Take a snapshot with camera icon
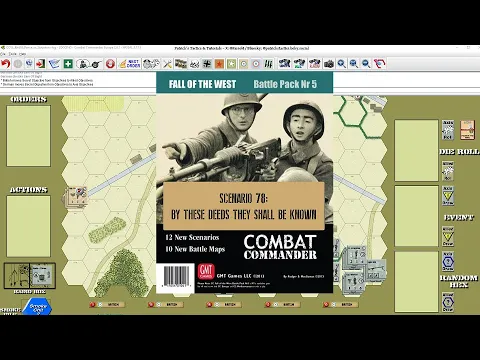 coord(329,63)
